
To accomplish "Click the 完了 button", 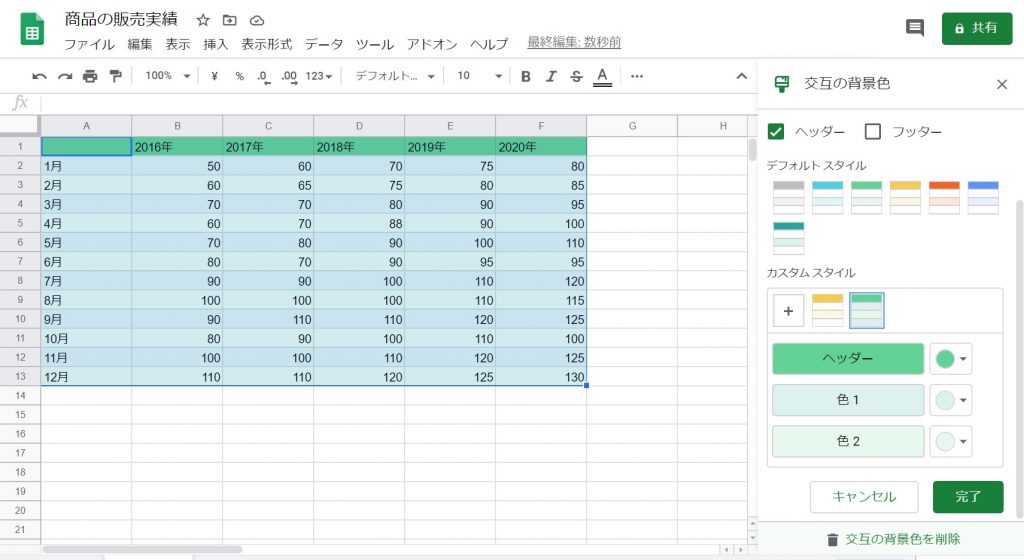I will click(x=968, y=497).
